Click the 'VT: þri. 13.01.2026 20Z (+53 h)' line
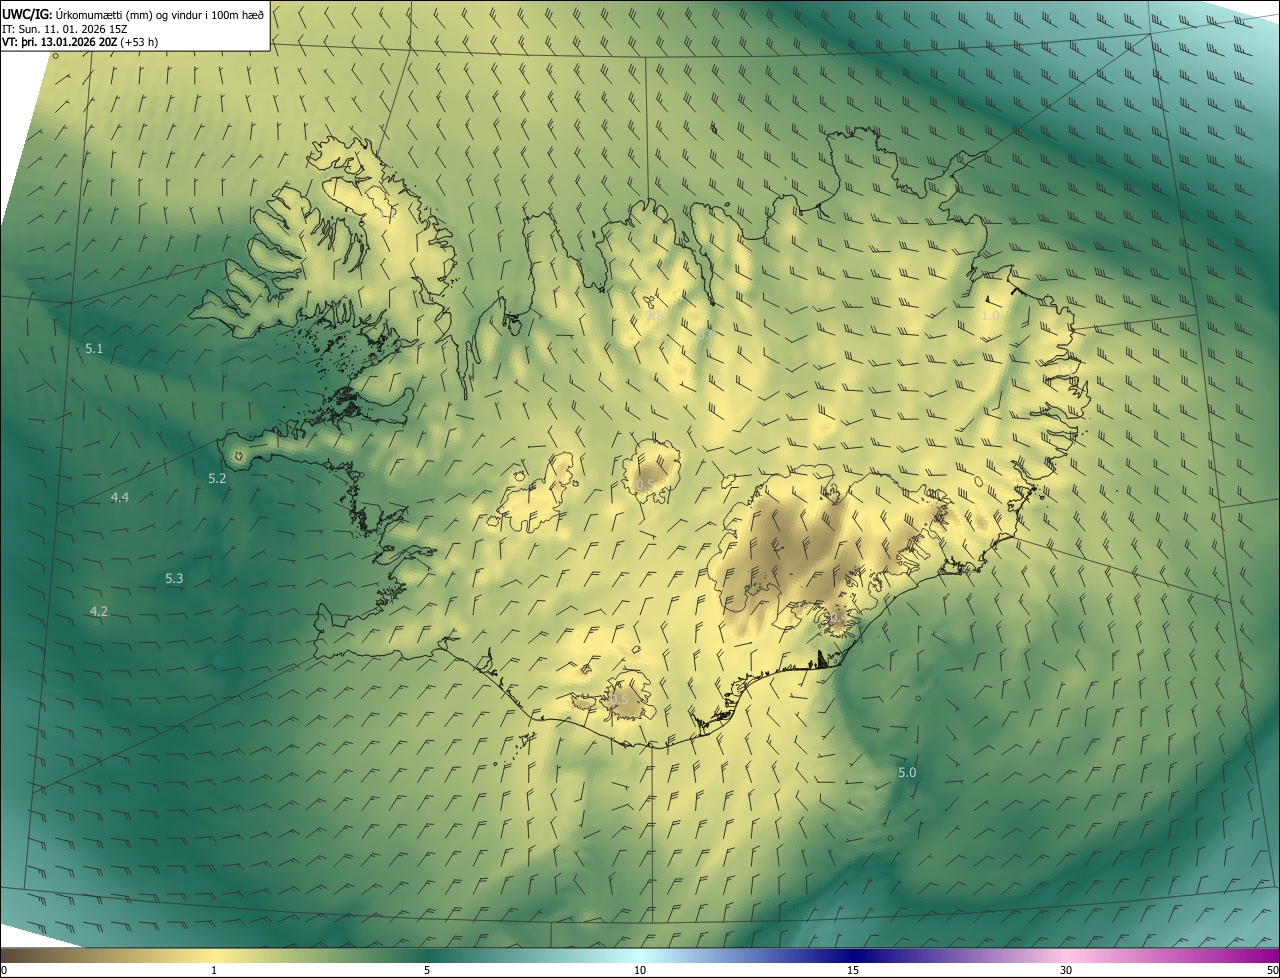Image resolution: width=1280 pixels, height=978 pixels. (x=80, y=42)
